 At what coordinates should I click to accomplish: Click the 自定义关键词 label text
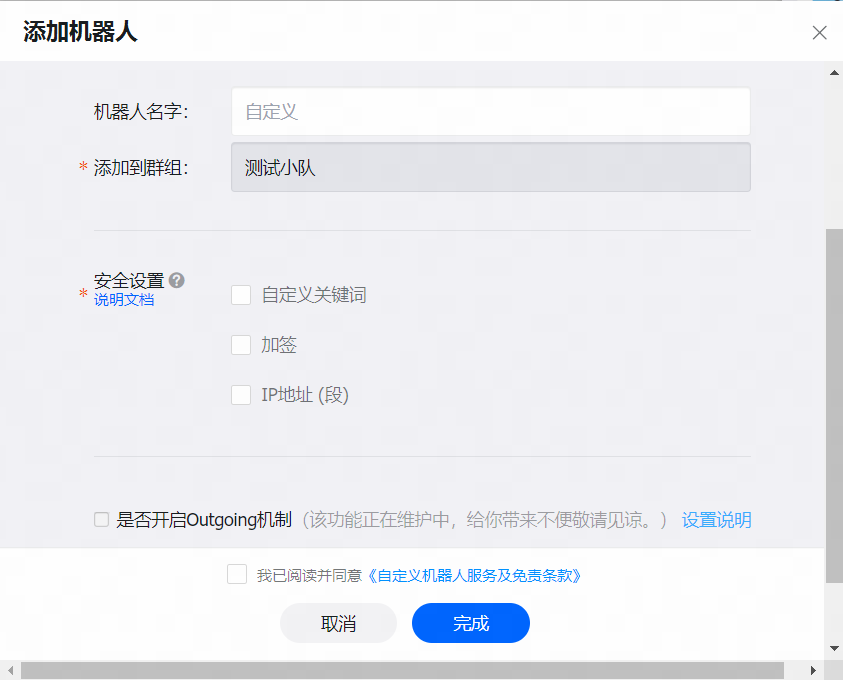point(314,295)
